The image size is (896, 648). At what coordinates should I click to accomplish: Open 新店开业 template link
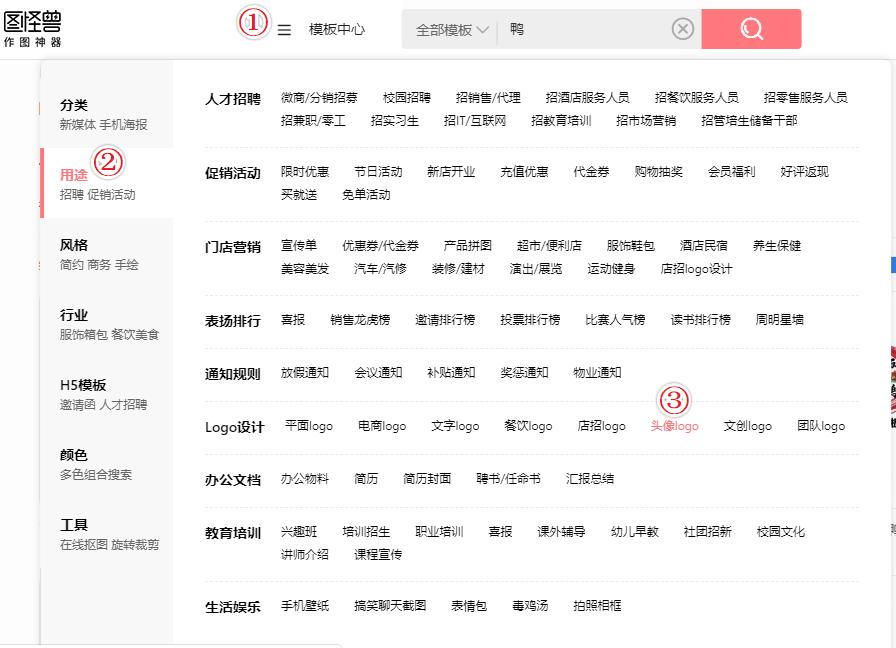coord(451,171)
